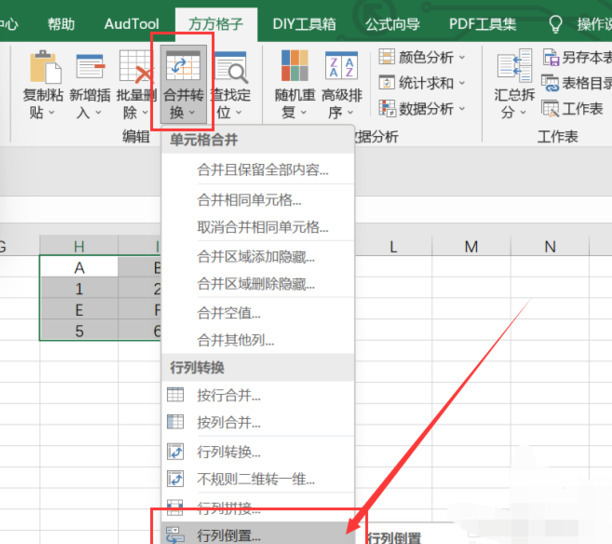Image resolution: width=612 pixels, height=544 pixels.
Task: Click the 行列转换 menu item icon
Action: (175, 451)
